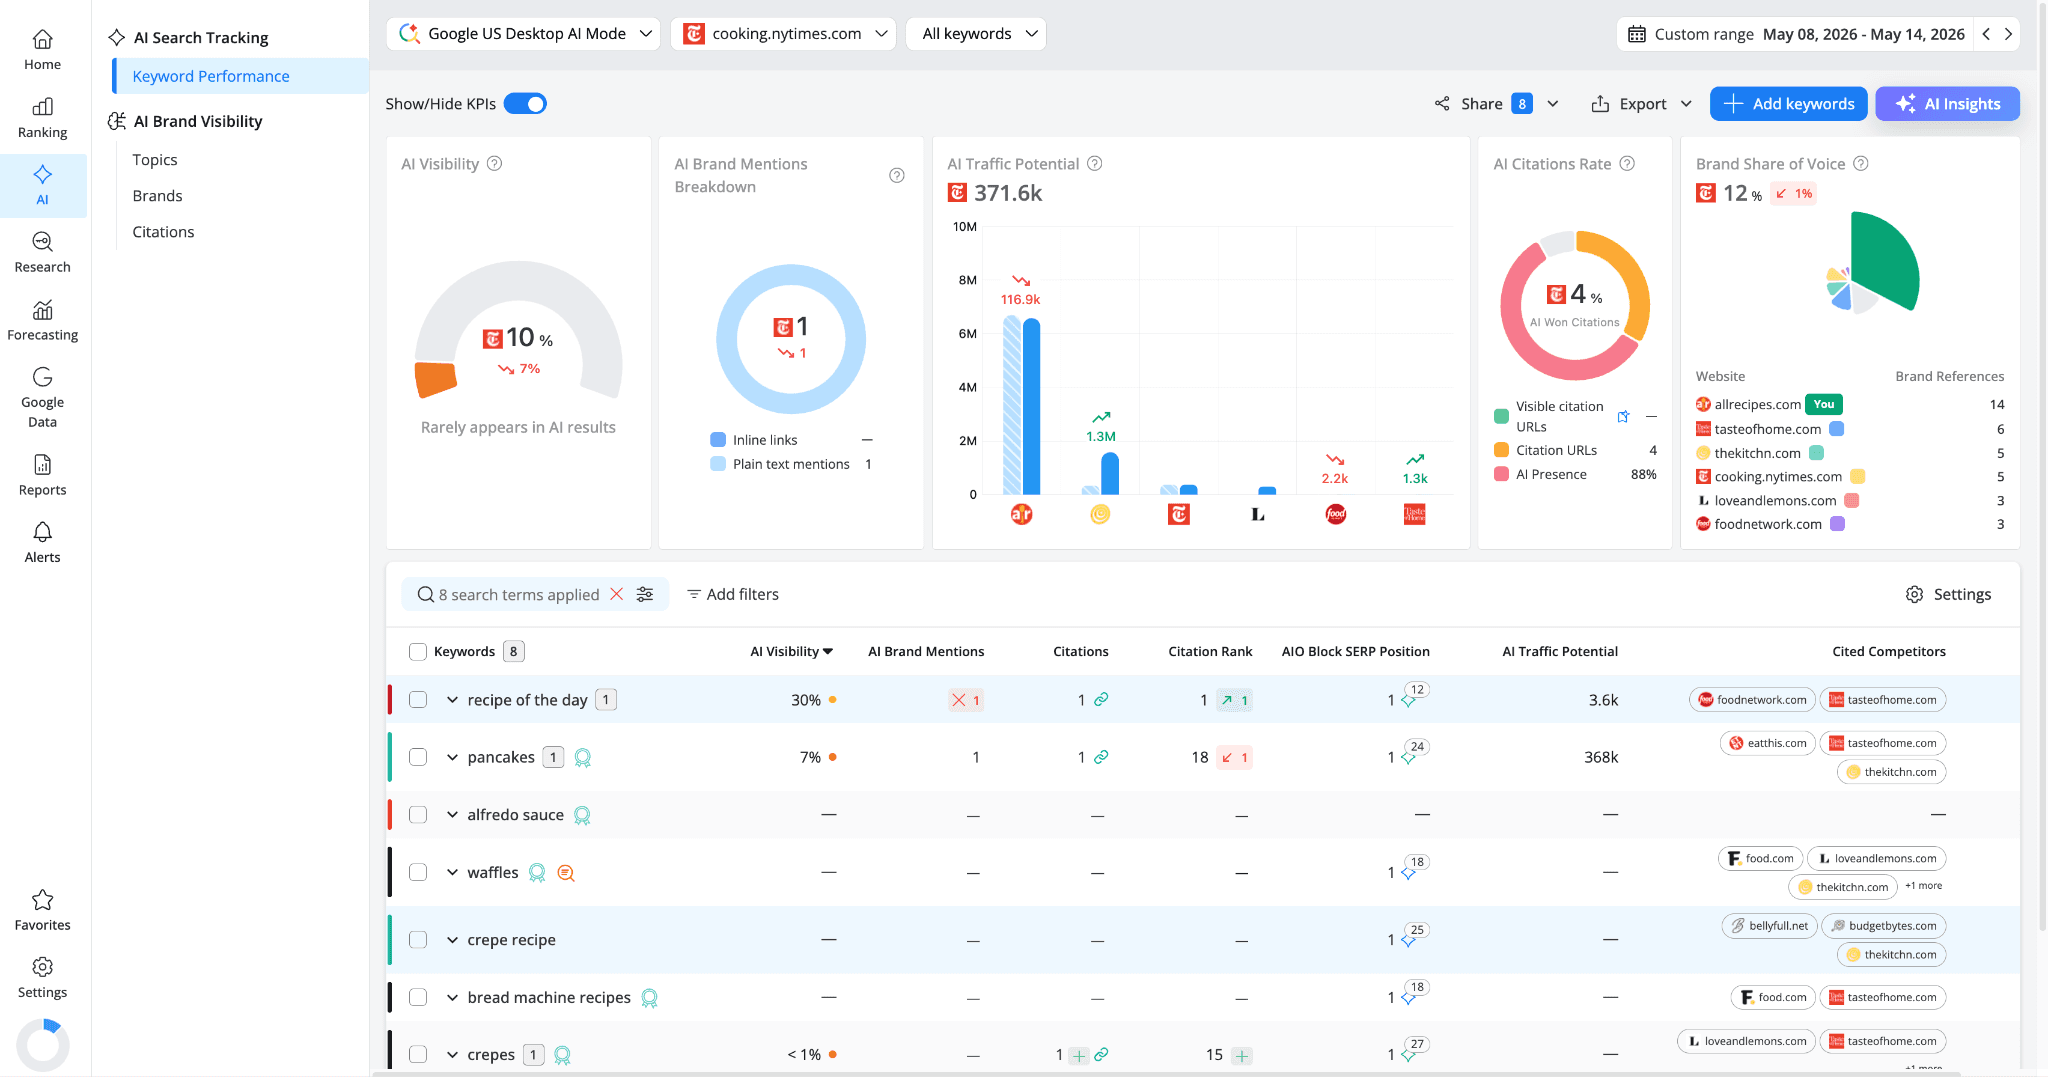Click foodnetwork.com competitor chip in first row

pos(1752,700)
